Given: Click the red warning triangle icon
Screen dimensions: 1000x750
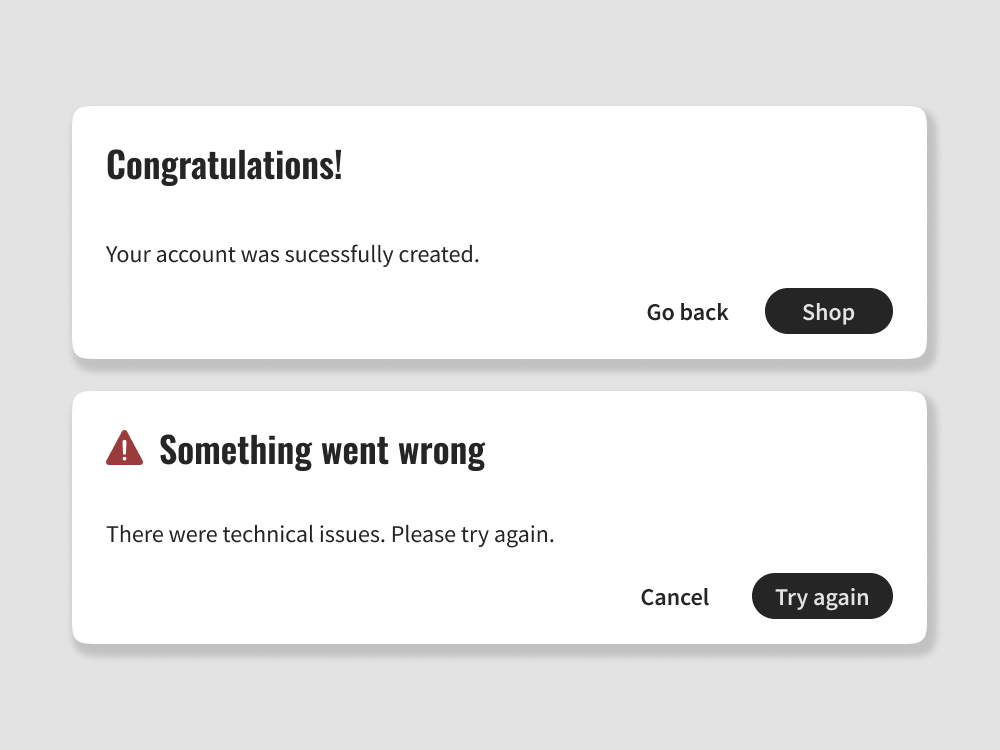Looking at the screenshot, I should coord(125,449).
